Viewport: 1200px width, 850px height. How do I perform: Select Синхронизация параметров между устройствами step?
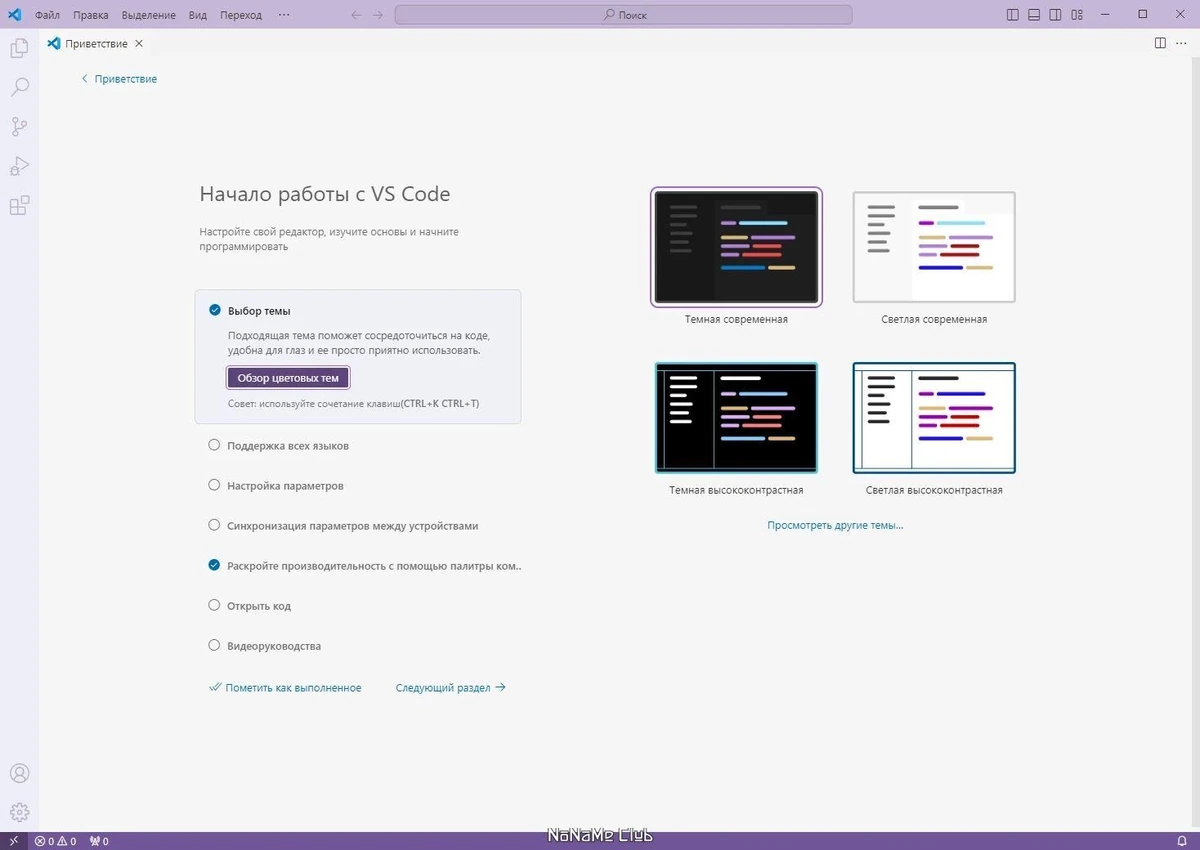(343, 525)
